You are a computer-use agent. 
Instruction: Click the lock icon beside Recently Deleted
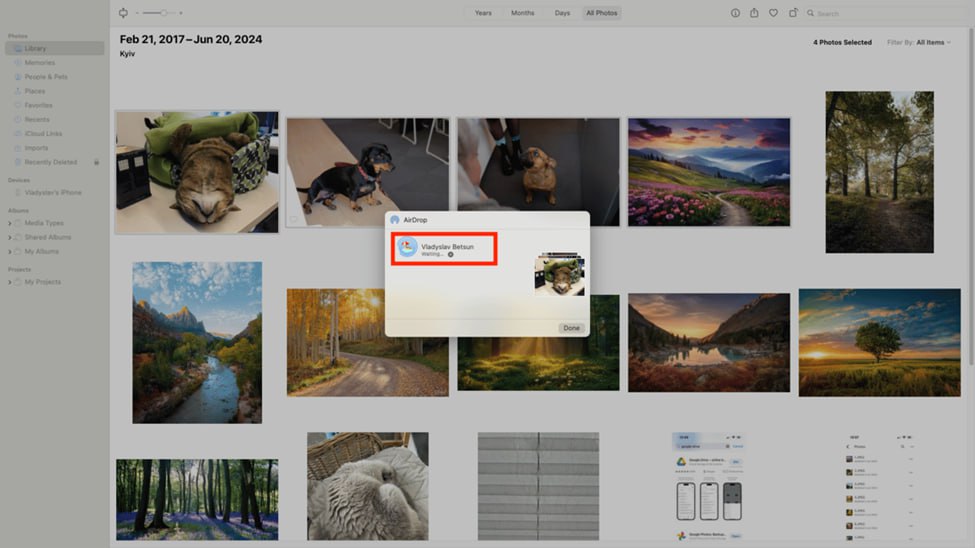coord(97,162)
